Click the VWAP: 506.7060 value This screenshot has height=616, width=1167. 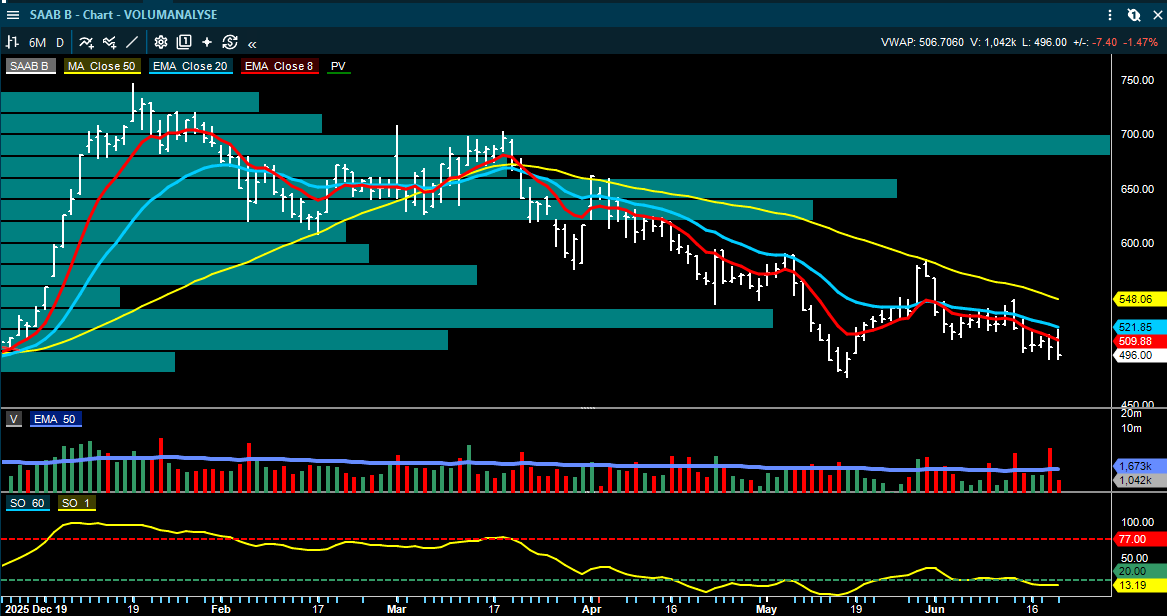pos(922,42)
